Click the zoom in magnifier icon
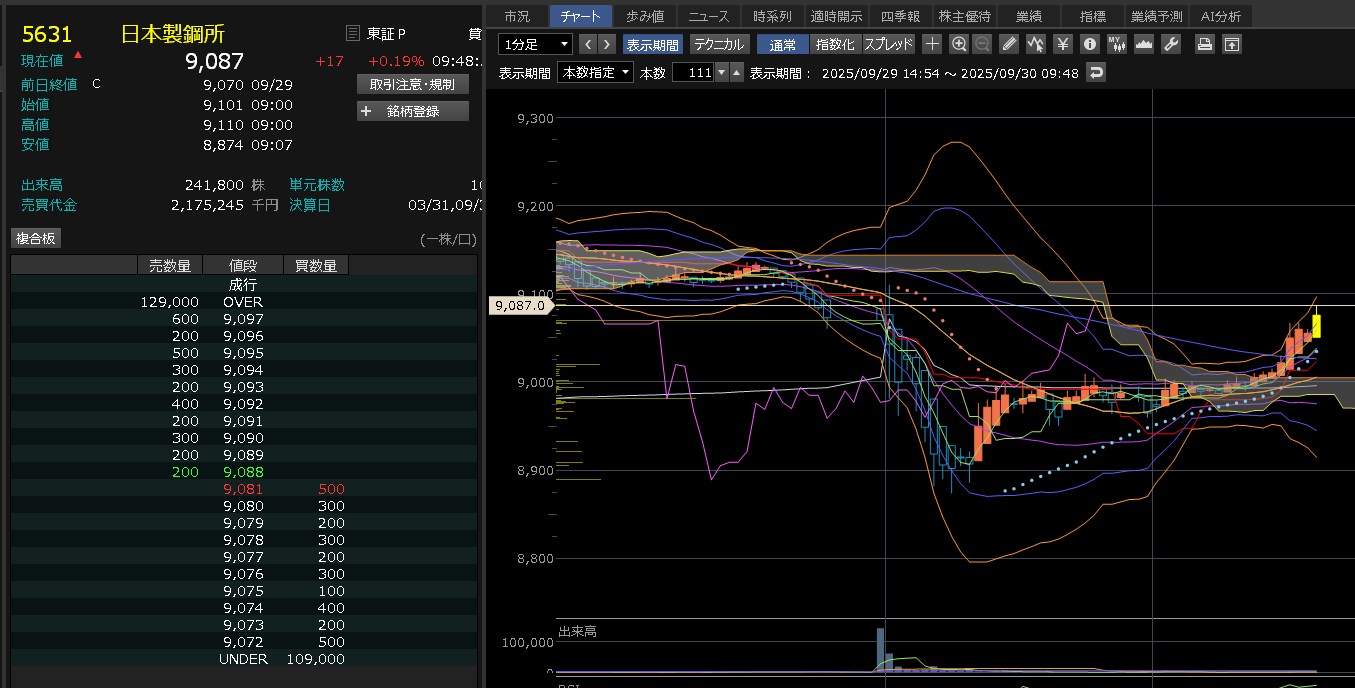This screenshot has height=688, width=1355. pyautogui.click(x=959, y=44)
